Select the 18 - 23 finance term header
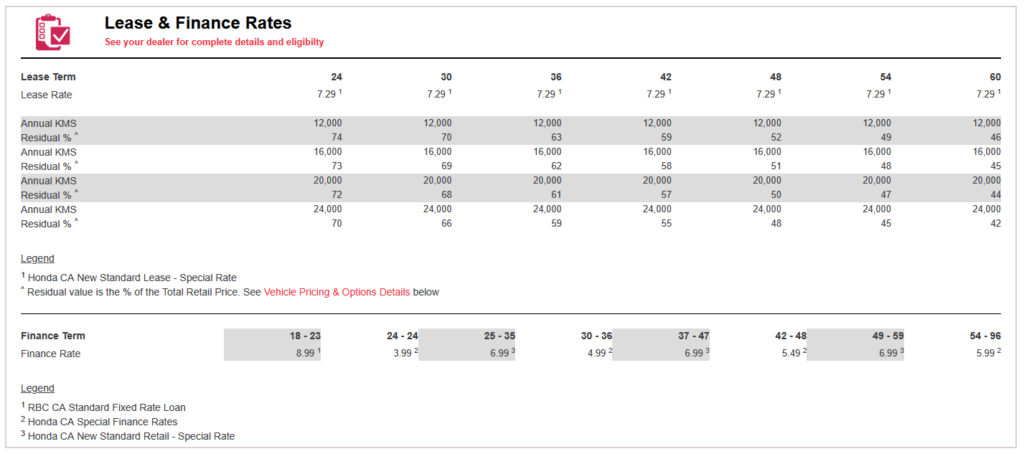This screenshot has height=454, width=1024. click(x=305, y=336)
